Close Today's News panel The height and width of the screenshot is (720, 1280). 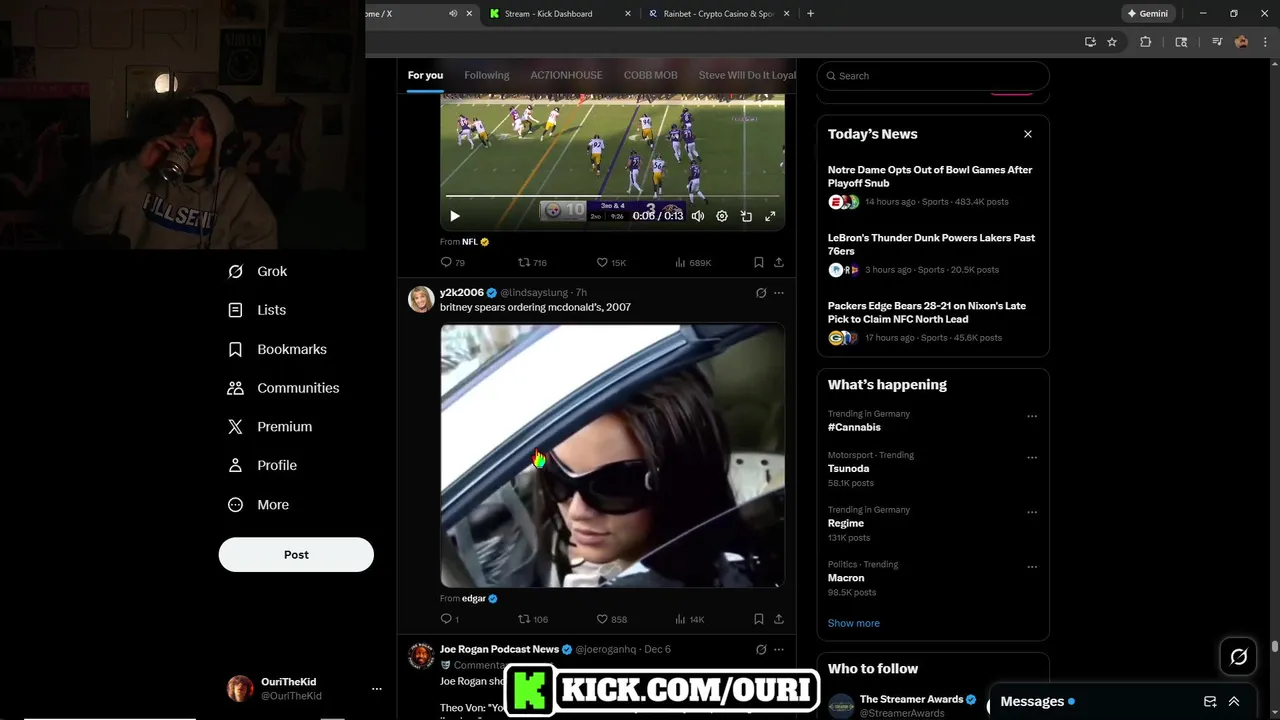point(1027,134)
